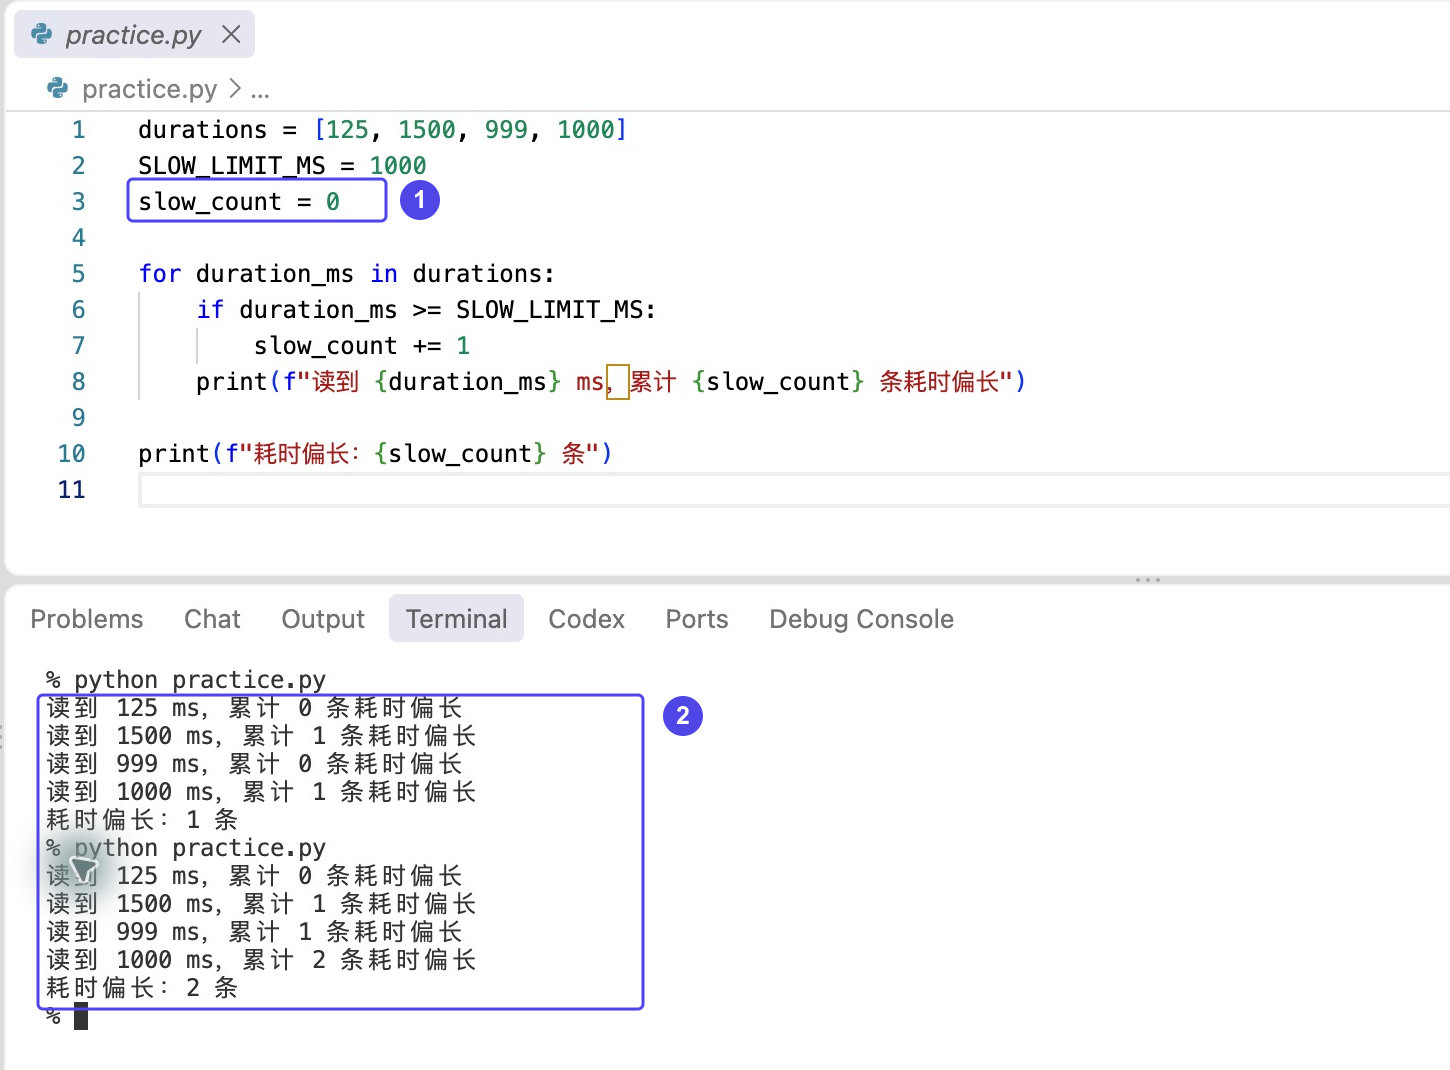Click line number 5 in the gutter

point(78,273)
